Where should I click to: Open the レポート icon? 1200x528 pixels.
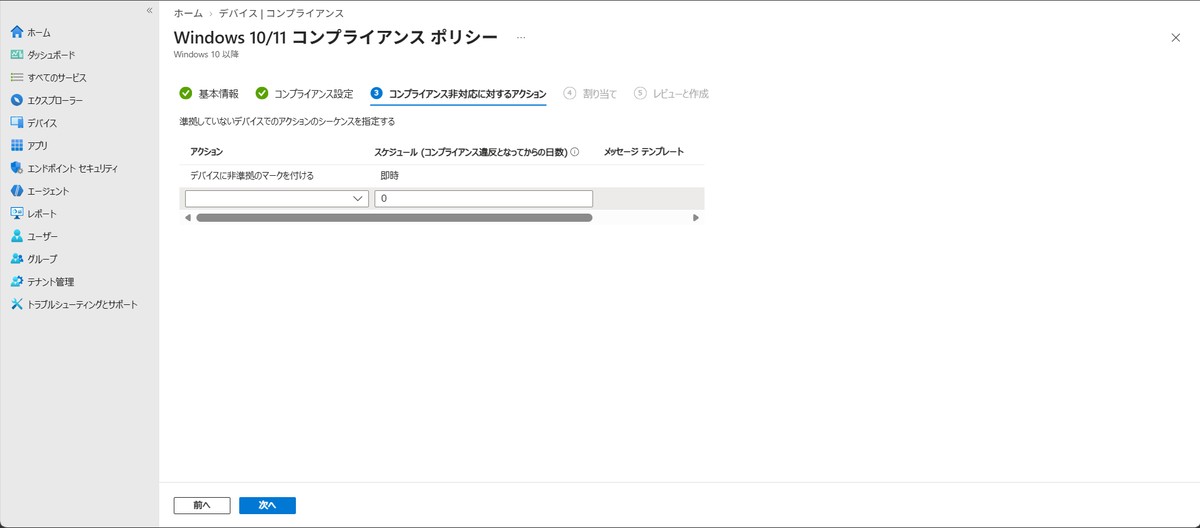pos(17,213)
